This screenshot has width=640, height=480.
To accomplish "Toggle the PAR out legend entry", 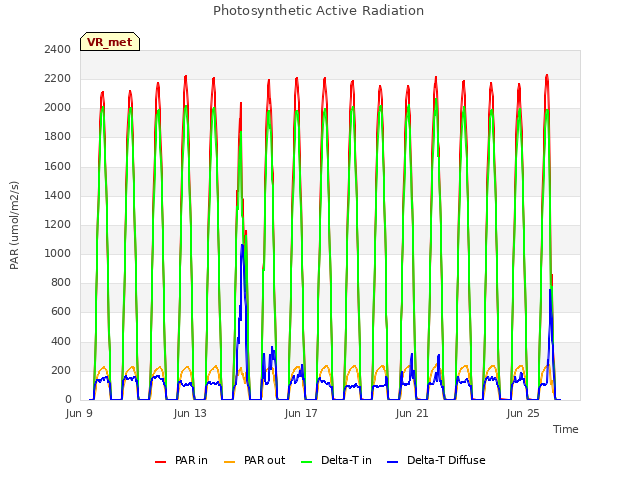I will pos(255,460).
